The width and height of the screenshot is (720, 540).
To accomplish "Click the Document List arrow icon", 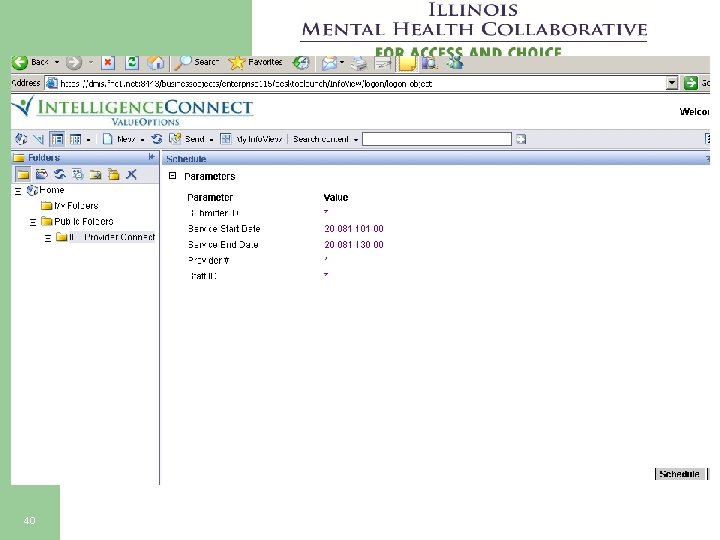I will point(39,139).
